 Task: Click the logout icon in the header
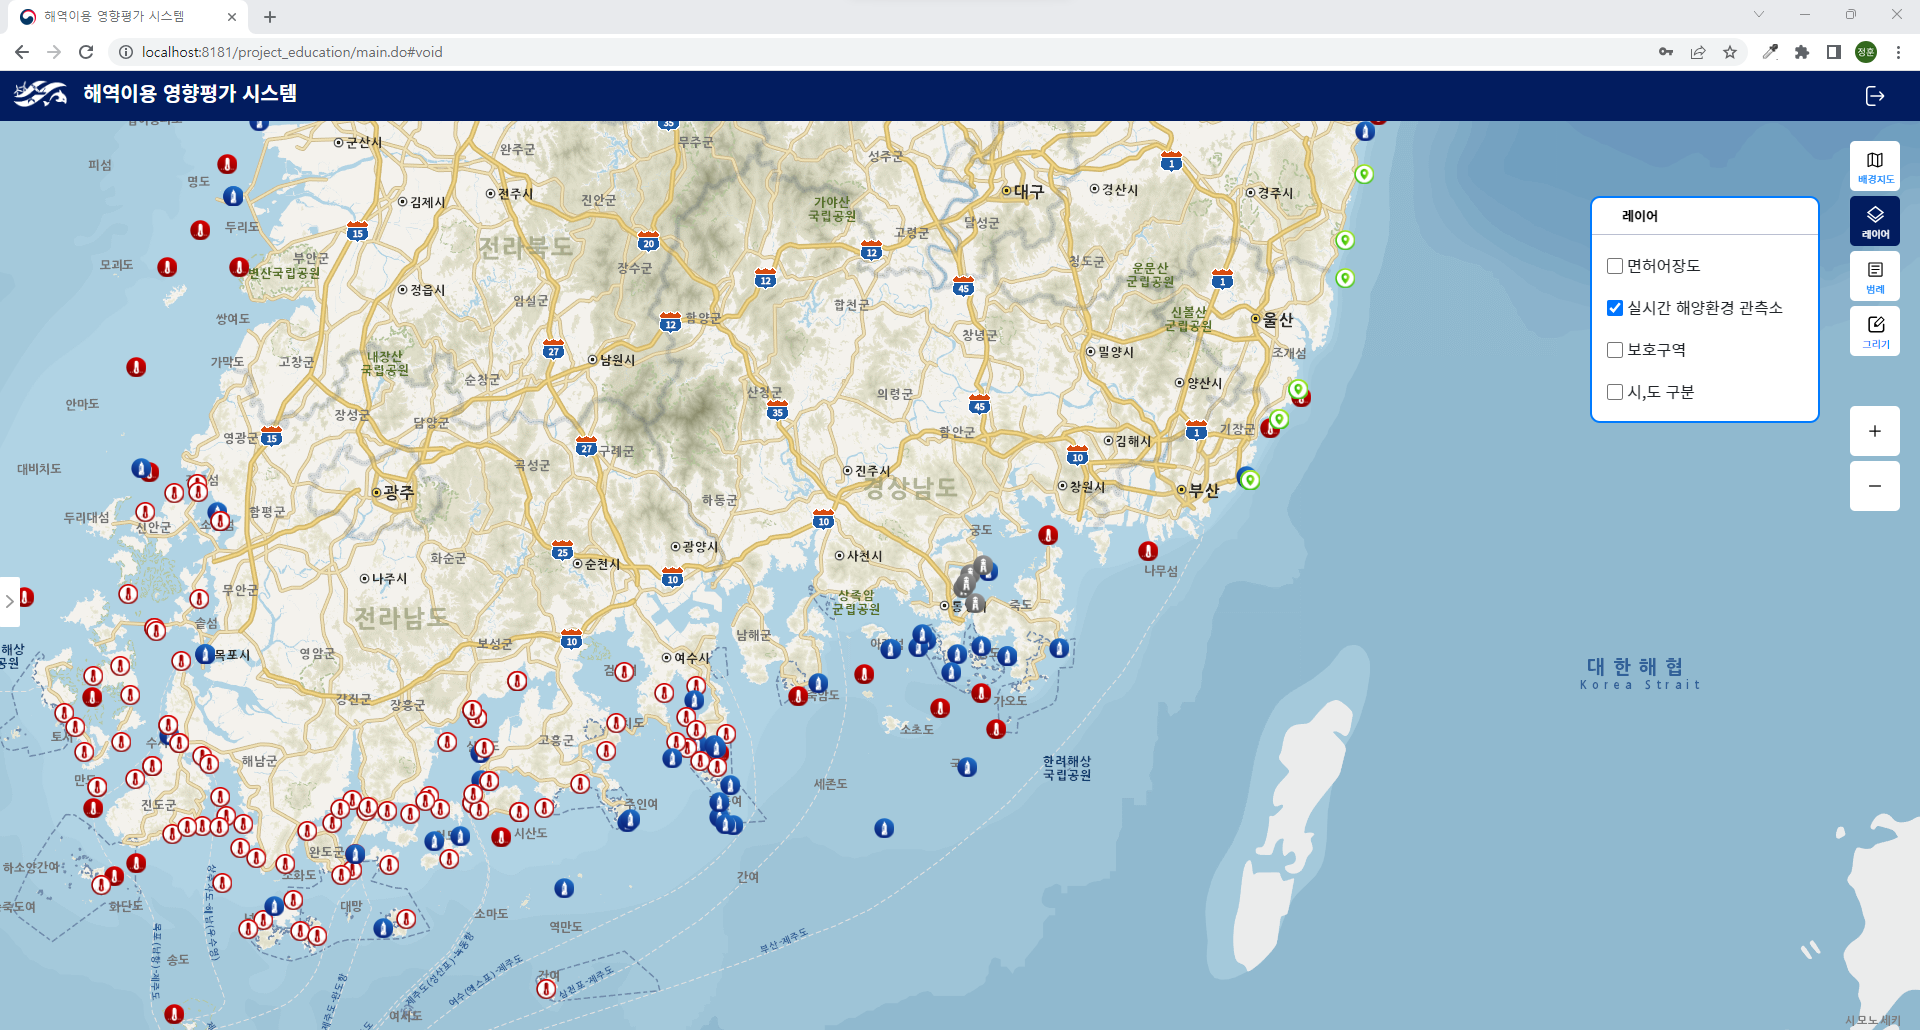1876,95
